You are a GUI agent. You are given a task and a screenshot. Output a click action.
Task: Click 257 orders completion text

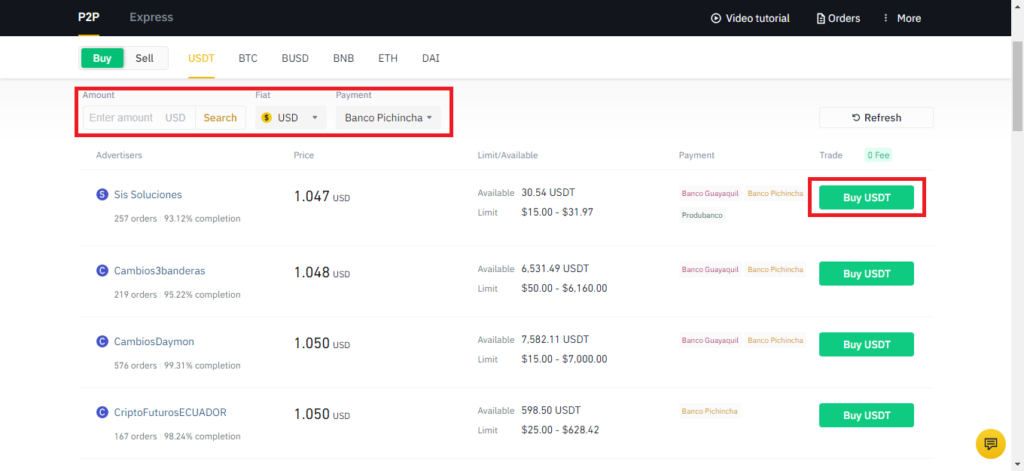(x=177, y=218)
